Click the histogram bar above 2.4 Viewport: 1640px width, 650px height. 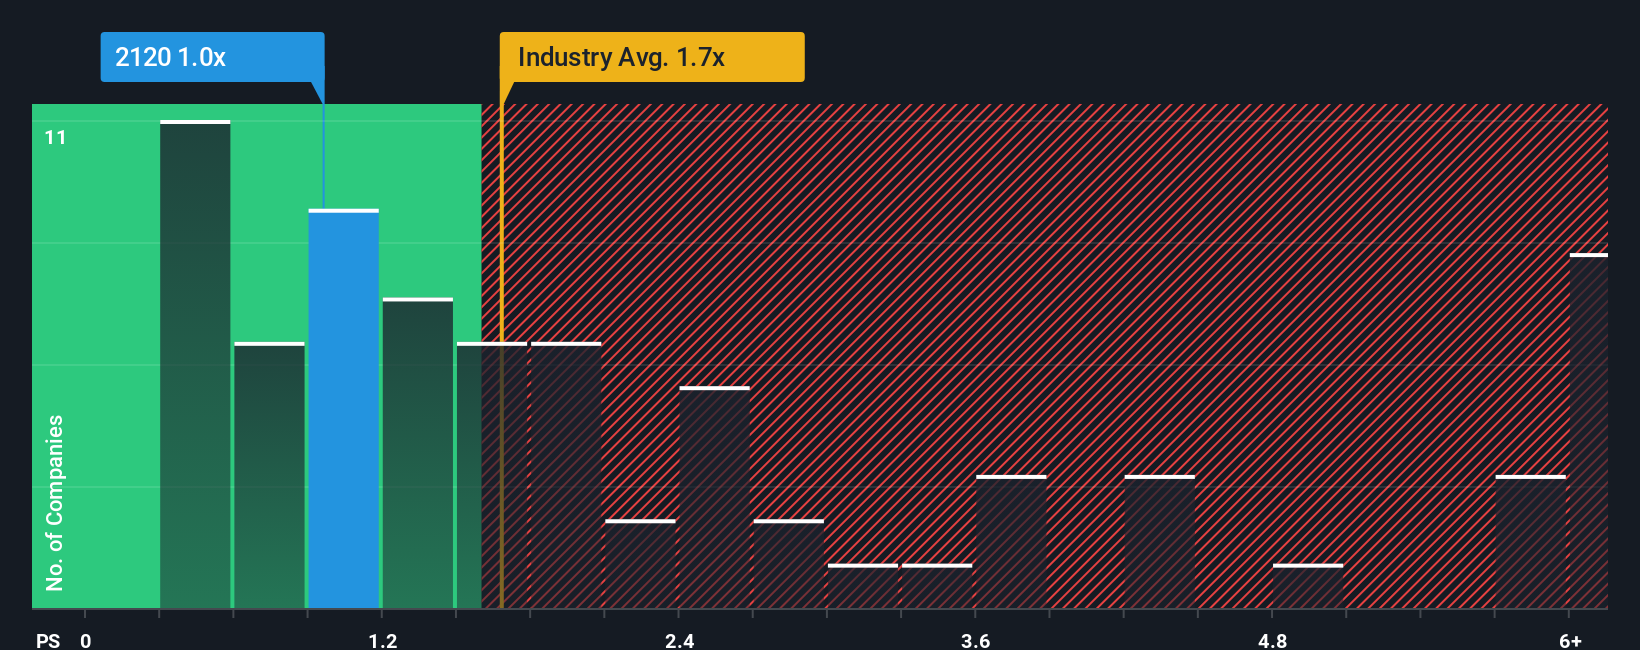pyautogui.click(x=714, y=498)
